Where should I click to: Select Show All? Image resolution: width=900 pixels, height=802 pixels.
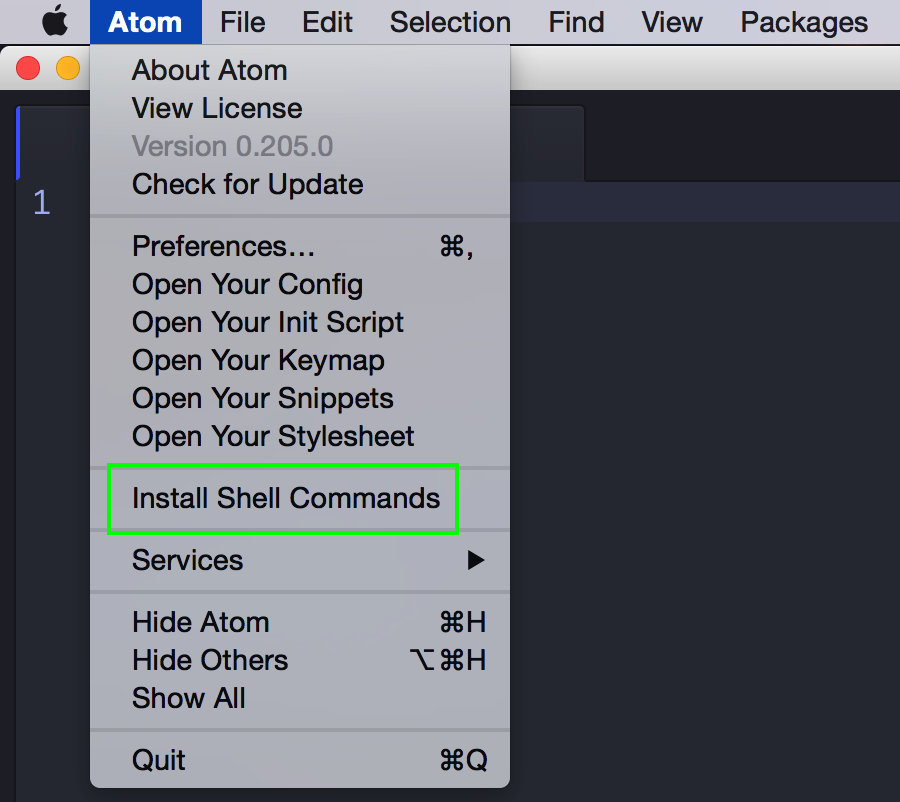coord(188,698)
